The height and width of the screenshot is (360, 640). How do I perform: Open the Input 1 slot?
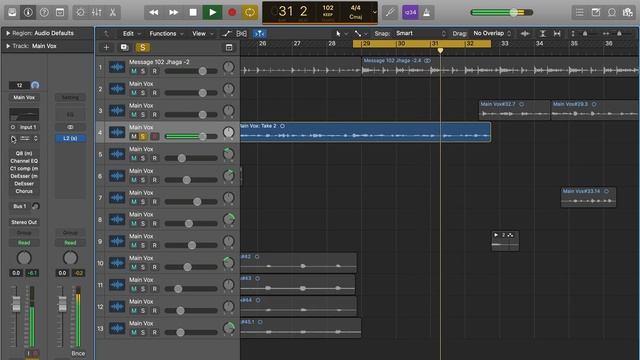coord(28,127)
